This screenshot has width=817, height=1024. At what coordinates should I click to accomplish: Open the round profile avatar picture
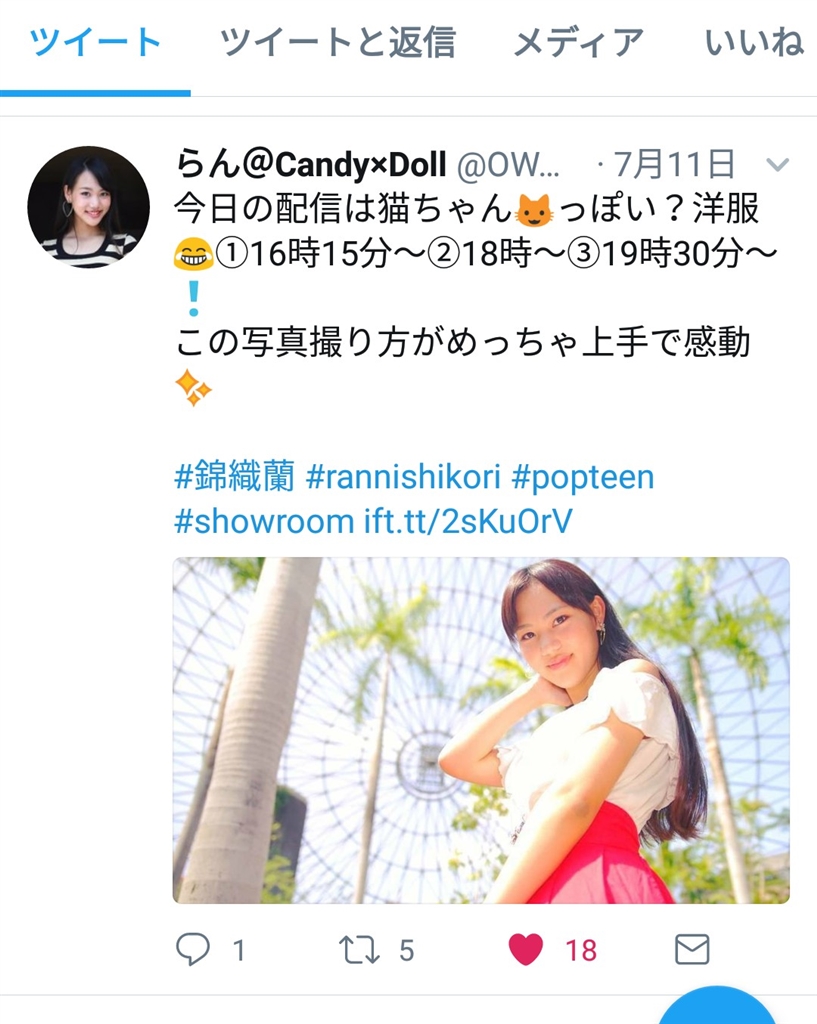(x=89, y=207)
